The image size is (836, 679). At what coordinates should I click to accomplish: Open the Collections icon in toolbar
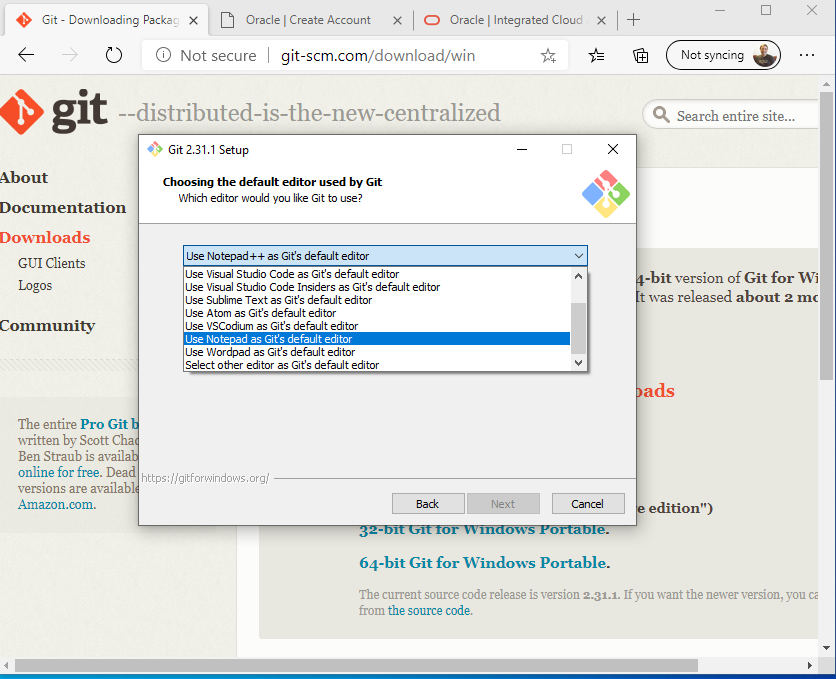(641, 56)
